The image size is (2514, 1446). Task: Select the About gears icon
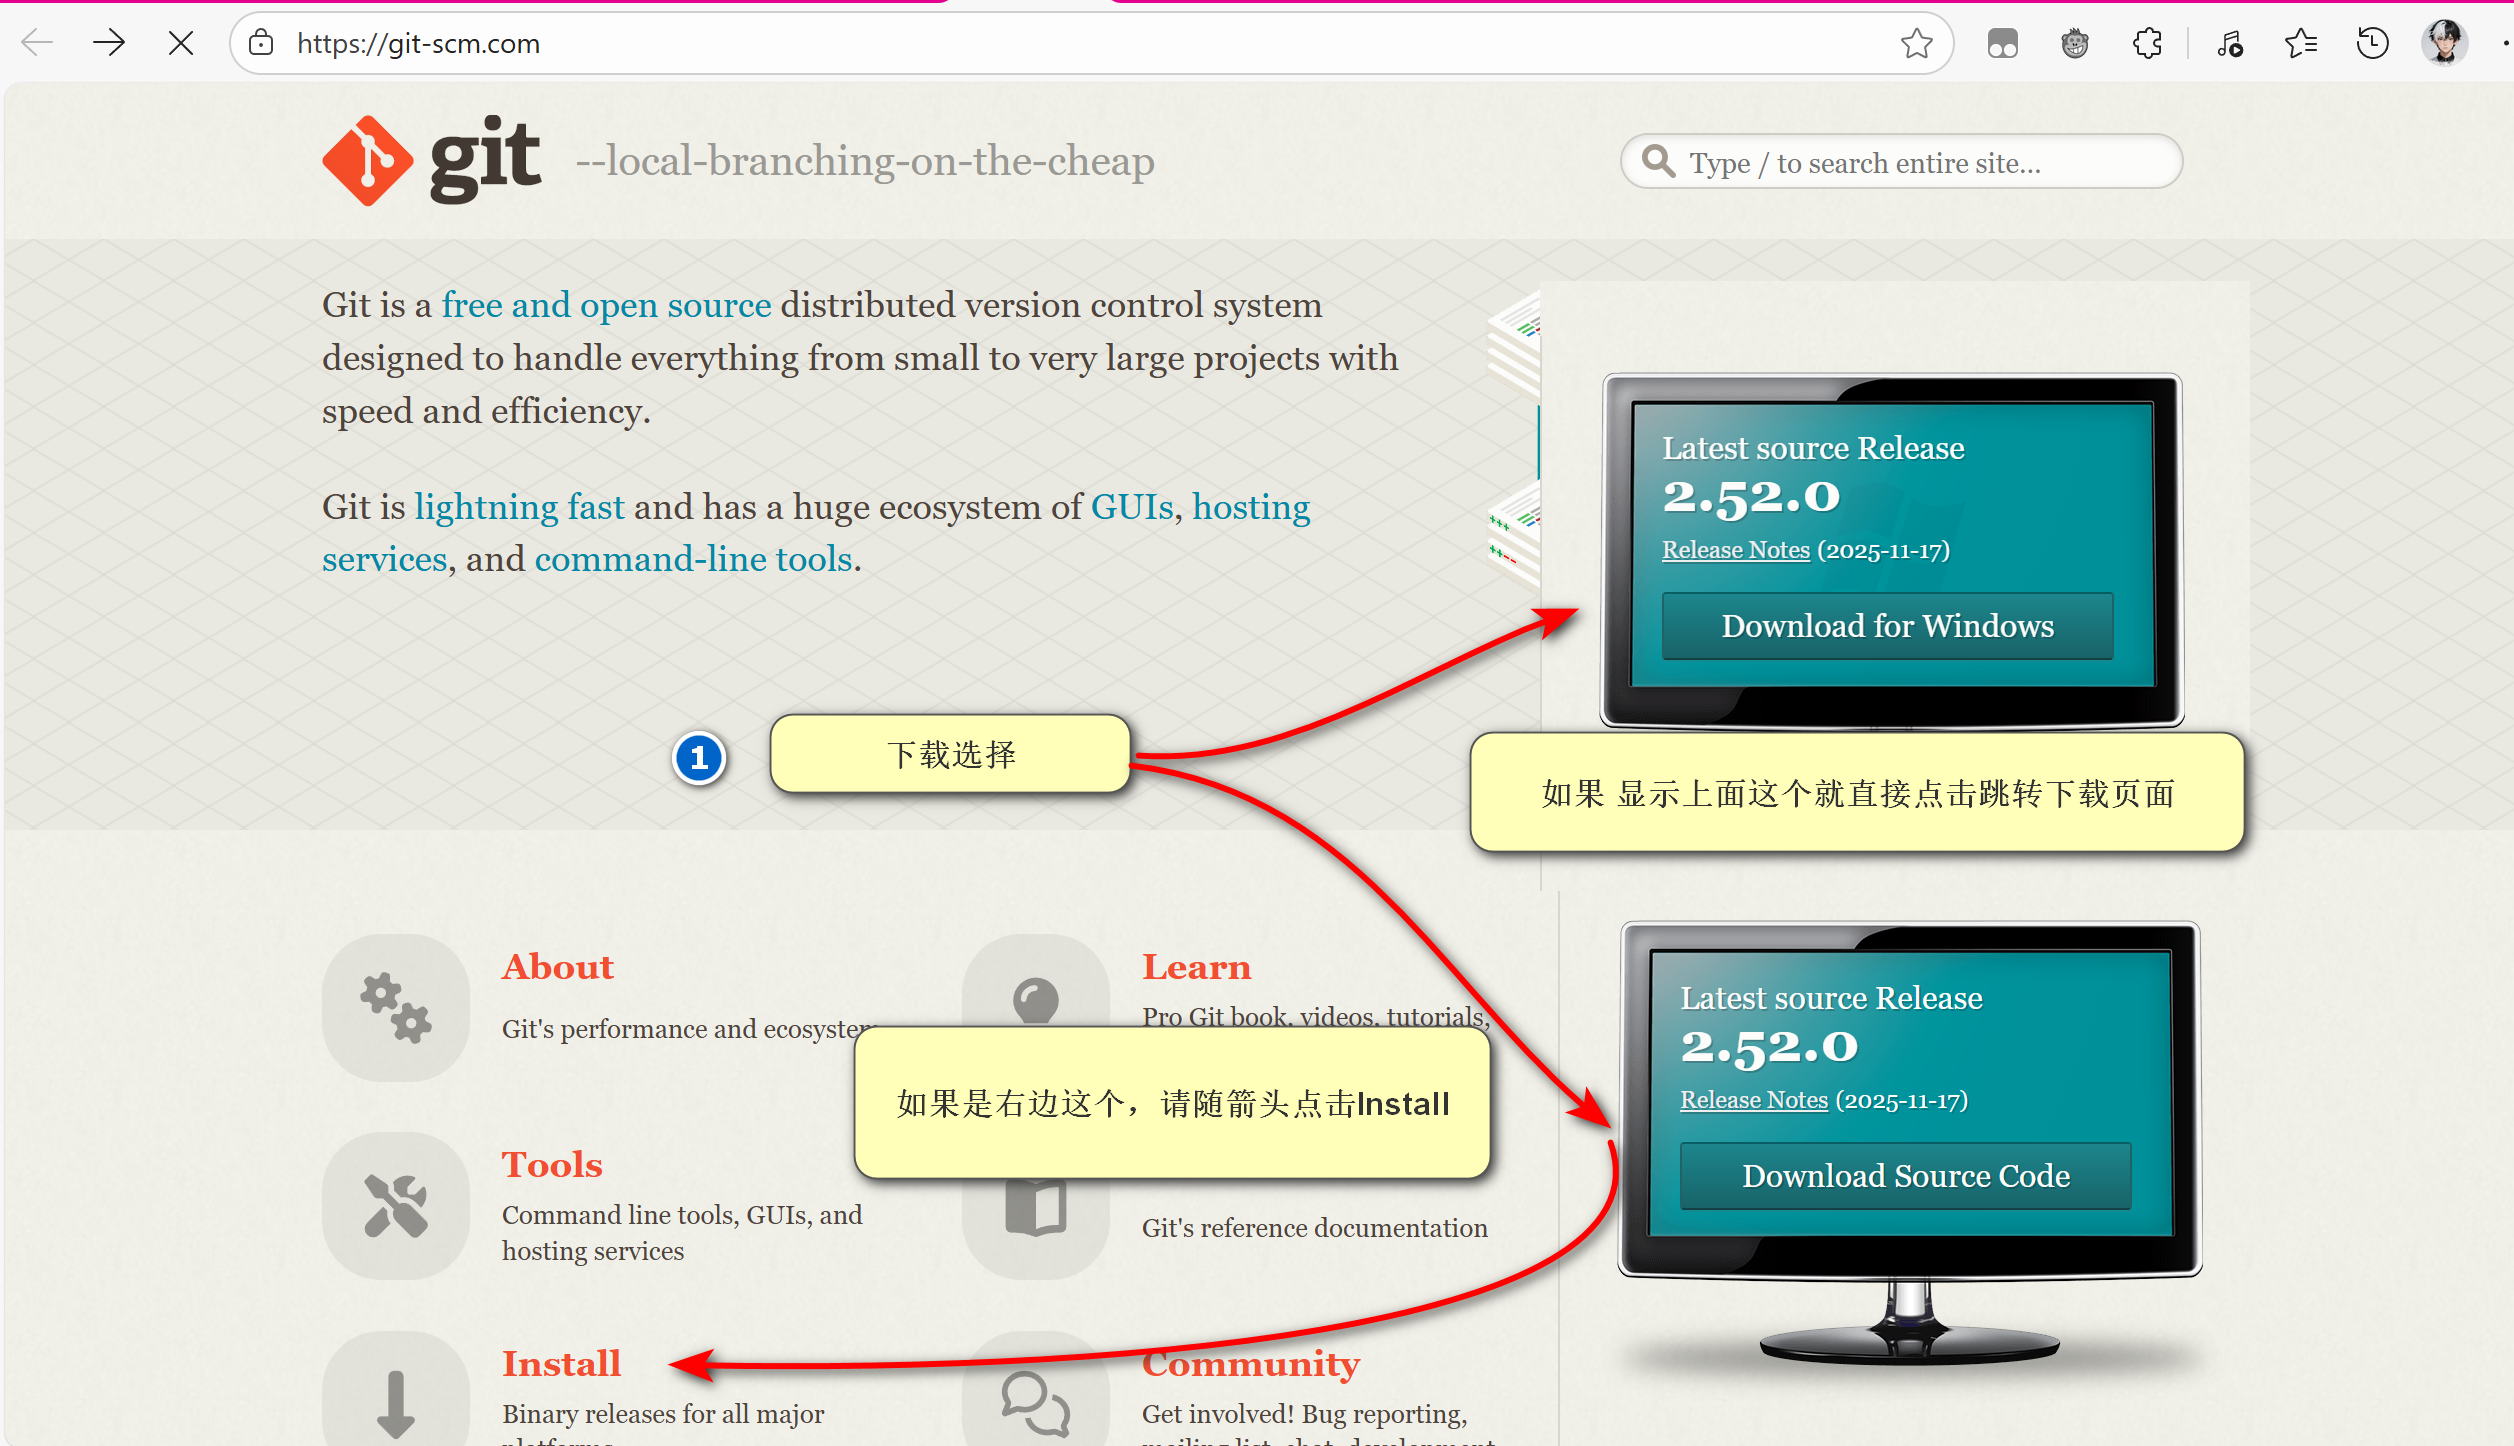(x=396, y=1006)
